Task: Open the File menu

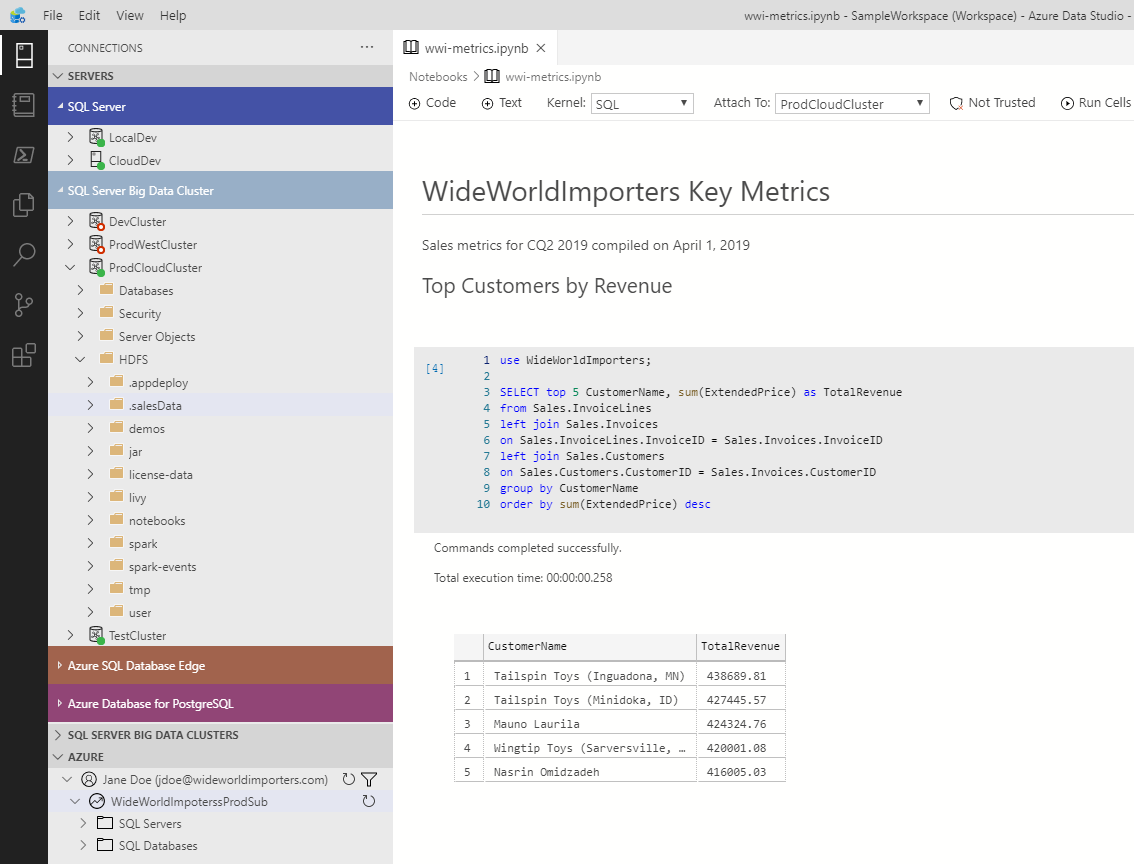Action: [x=52, y=15]
